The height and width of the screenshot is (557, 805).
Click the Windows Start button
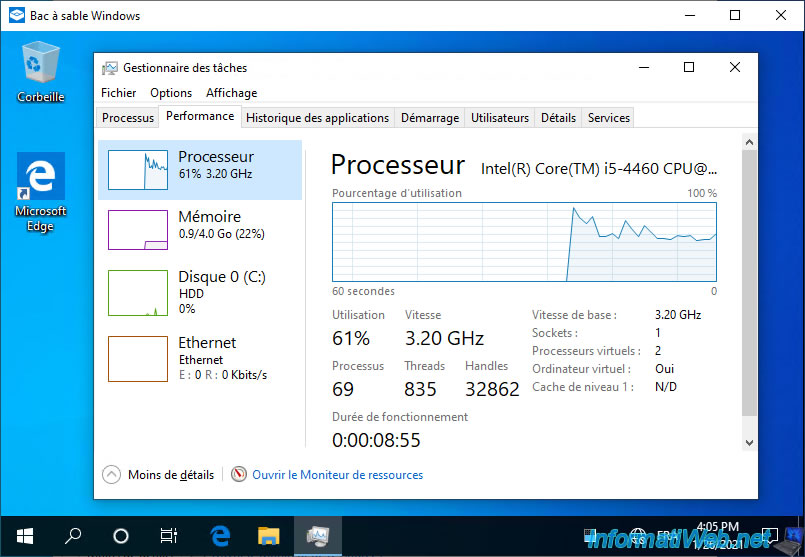tap(24, 535)
